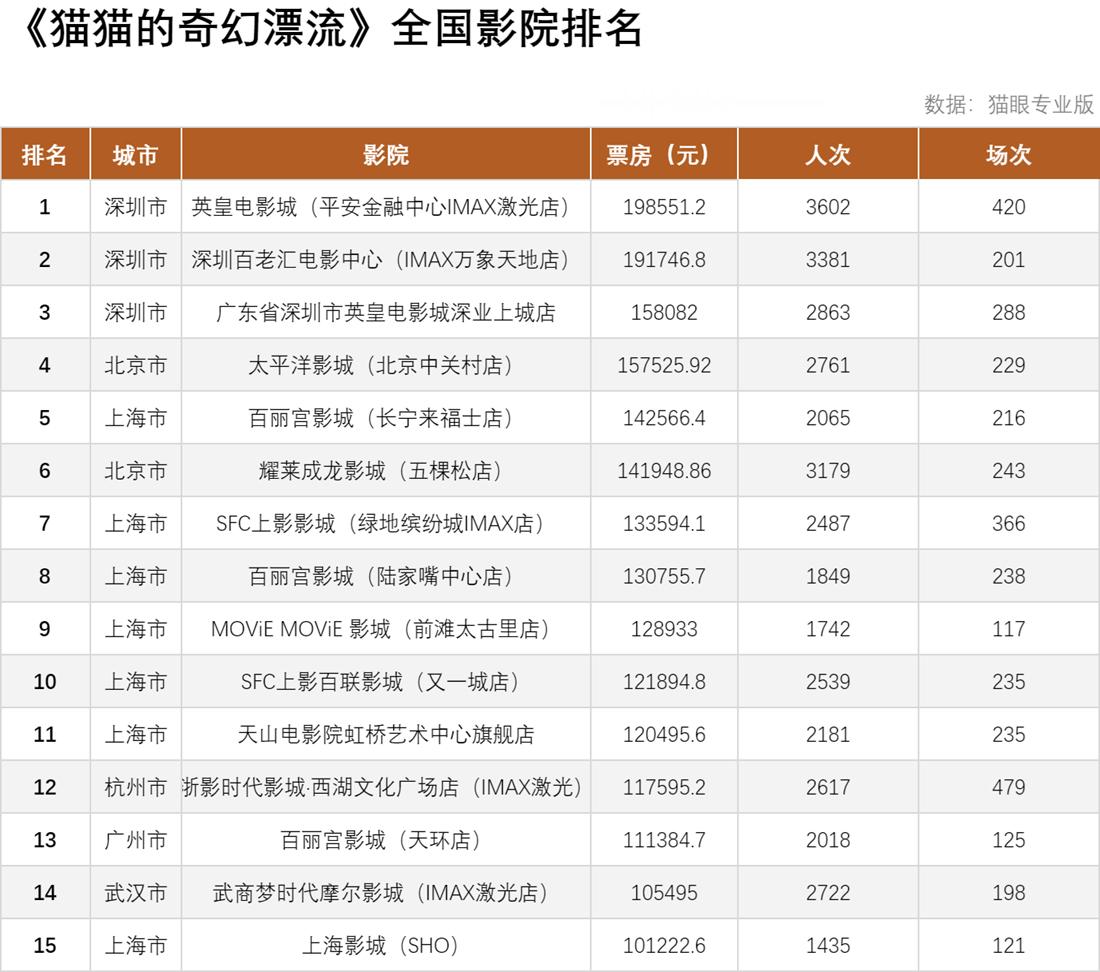Click box office value 128933
Screen dimensions: 1100x972
click(x=664, y=629)
